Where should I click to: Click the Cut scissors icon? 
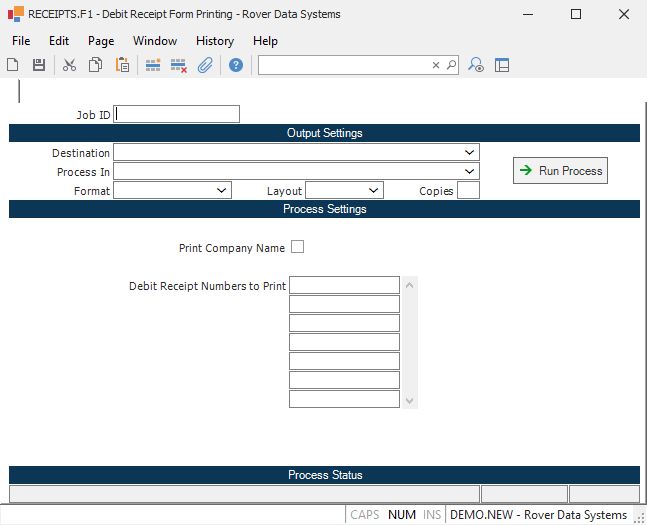point(69,65)
